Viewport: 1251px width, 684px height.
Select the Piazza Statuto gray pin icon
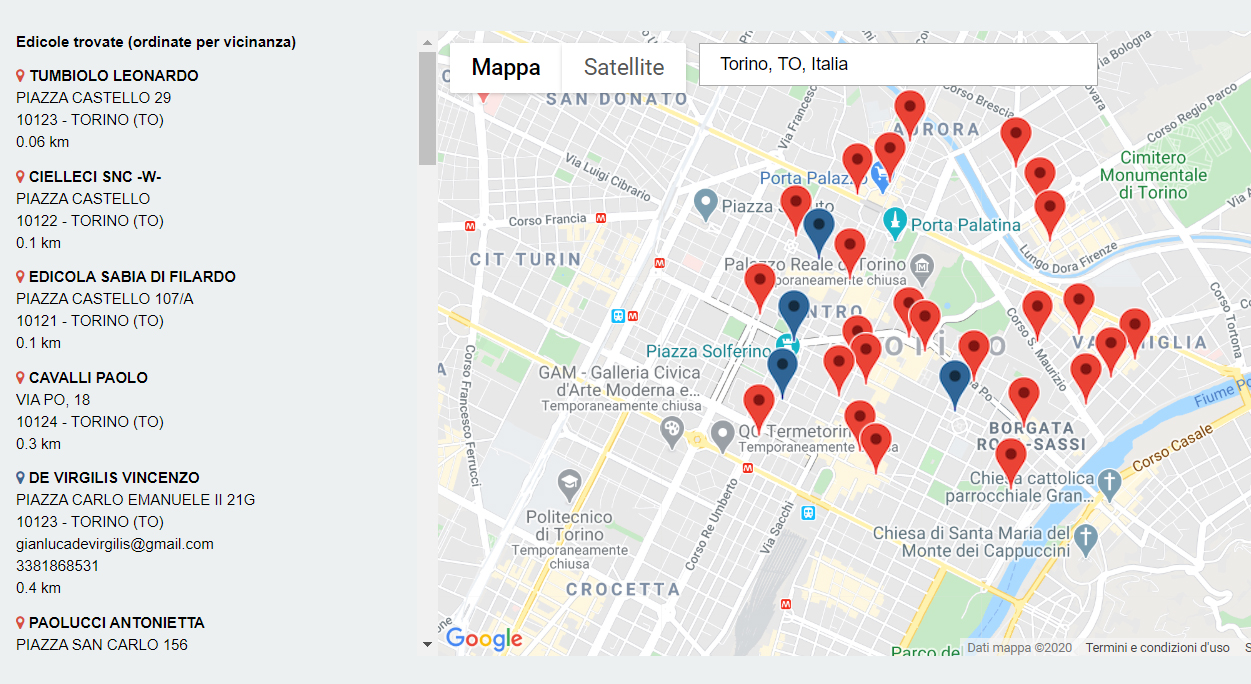pyautogui.click(x=706, y=204)
